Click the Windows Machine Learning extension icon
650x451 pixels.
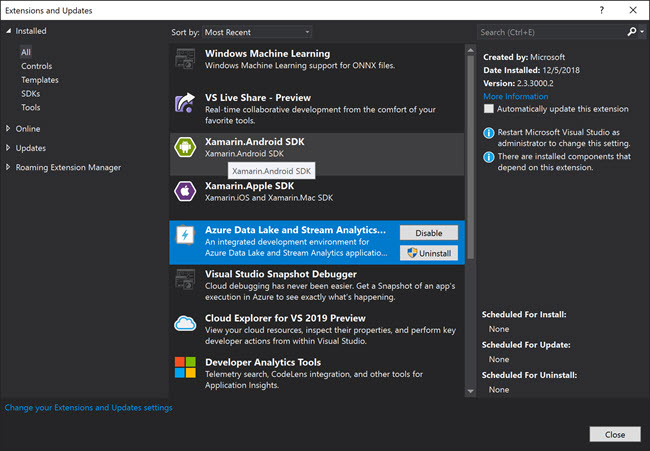(185, 59)
